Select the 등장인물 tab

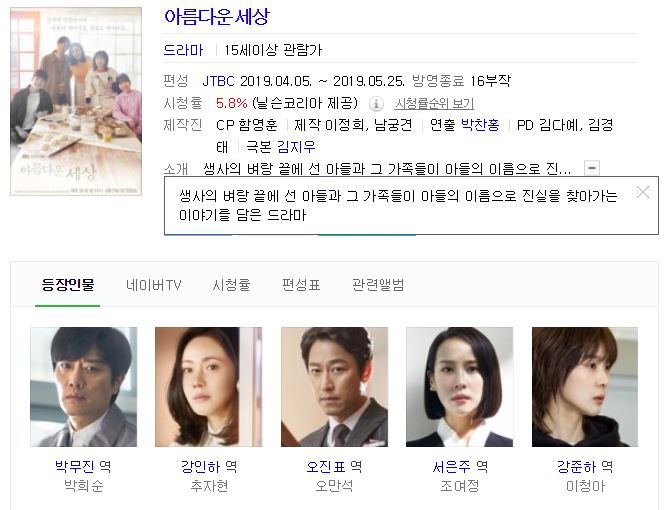click(68, 285)
